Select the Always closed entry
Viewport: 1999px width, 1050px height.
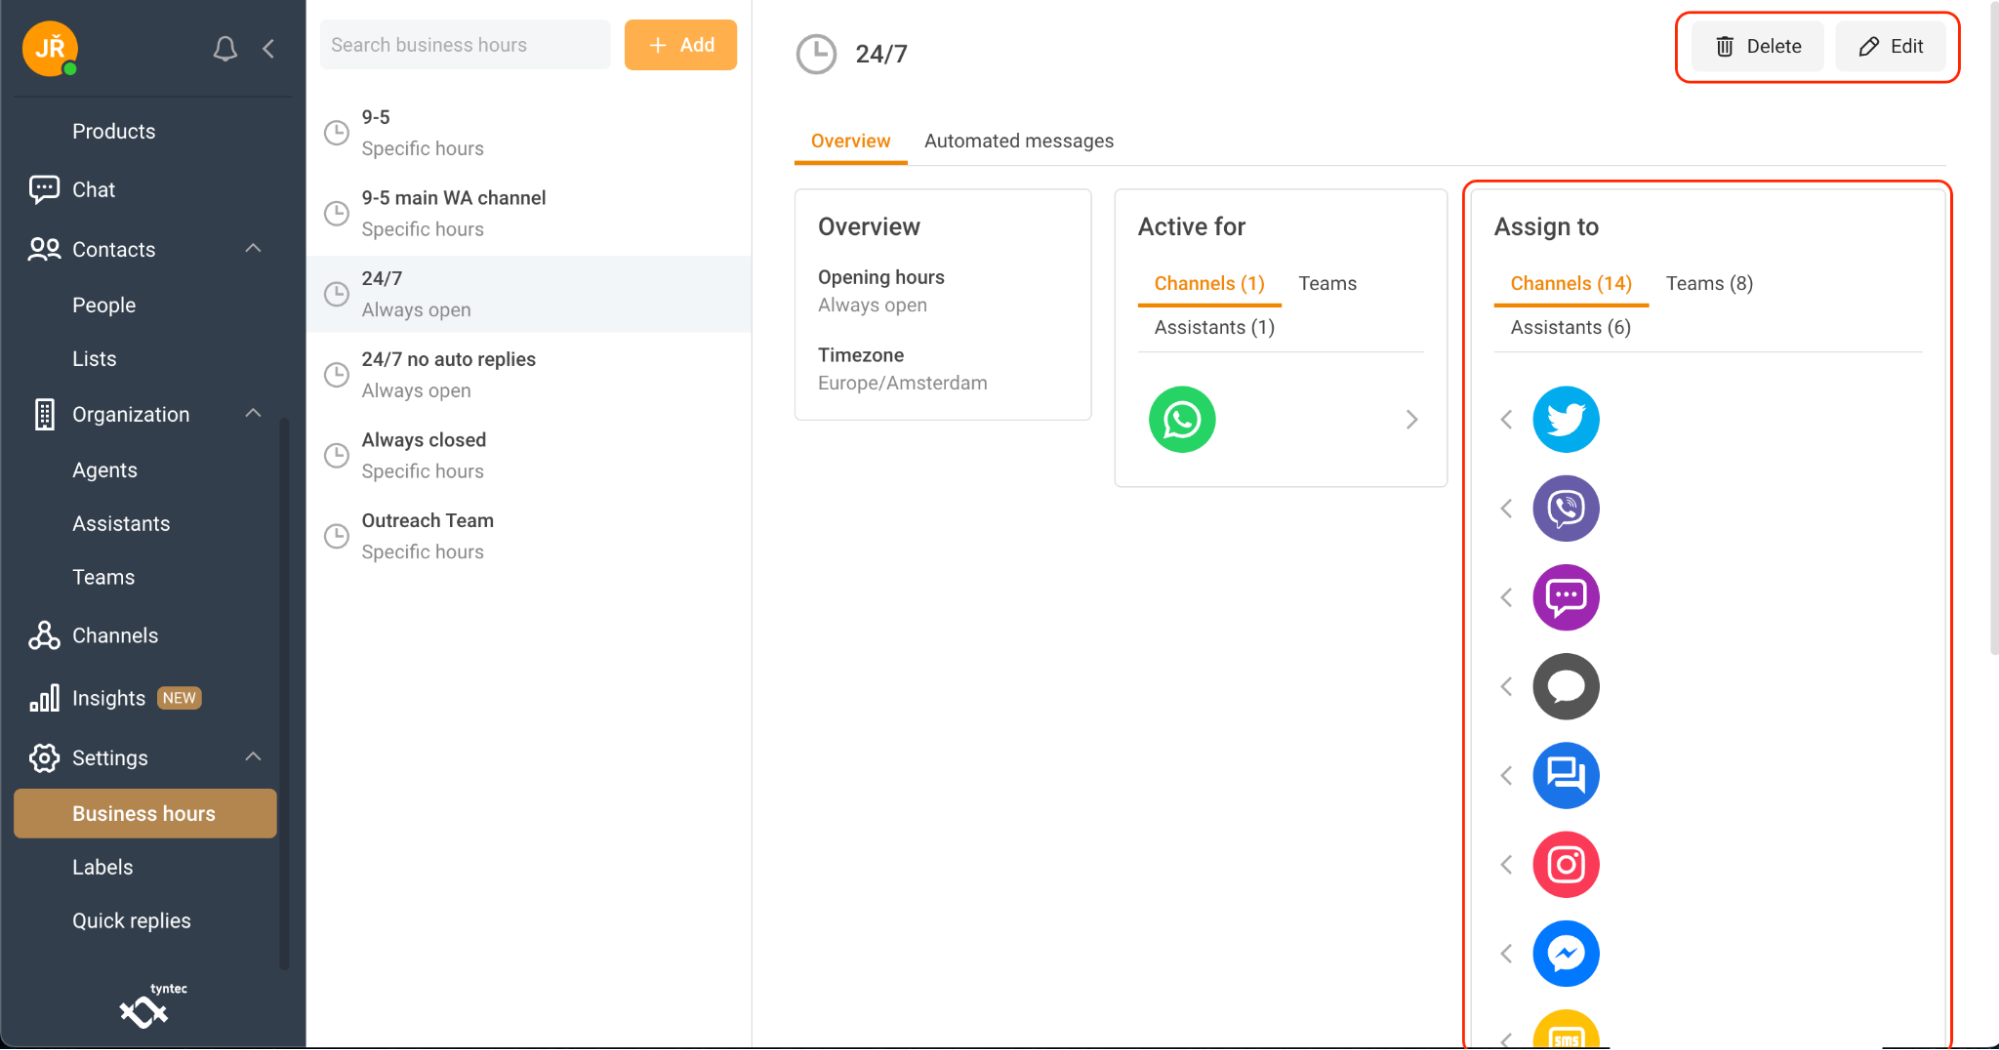coord(529,455)
